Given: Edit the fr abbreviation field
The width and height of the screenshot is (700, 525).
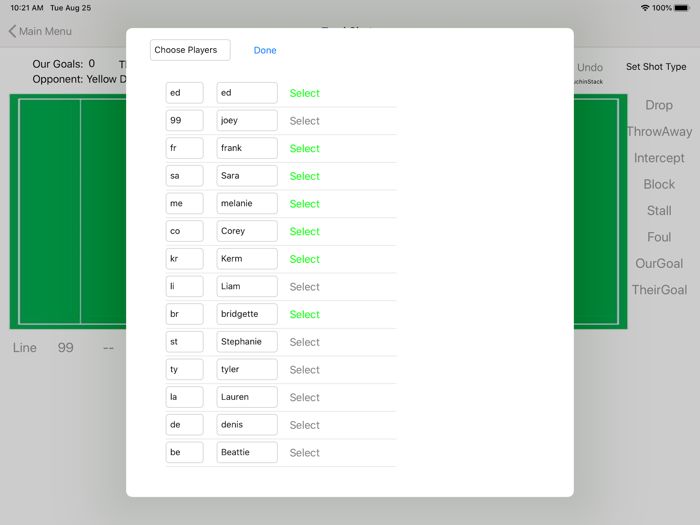Looking at the screenshot, I should coord(184,148).
